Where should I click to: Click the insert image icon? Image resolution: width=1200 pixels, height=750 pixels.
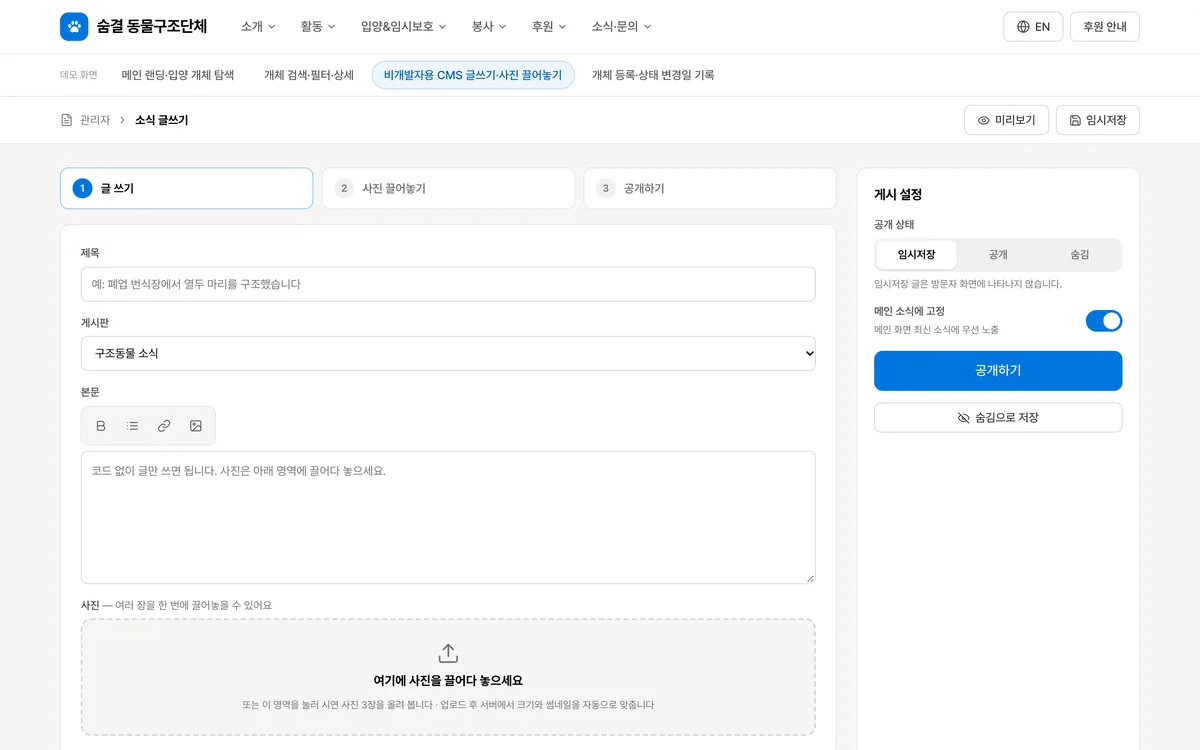[x=196, y=426]
